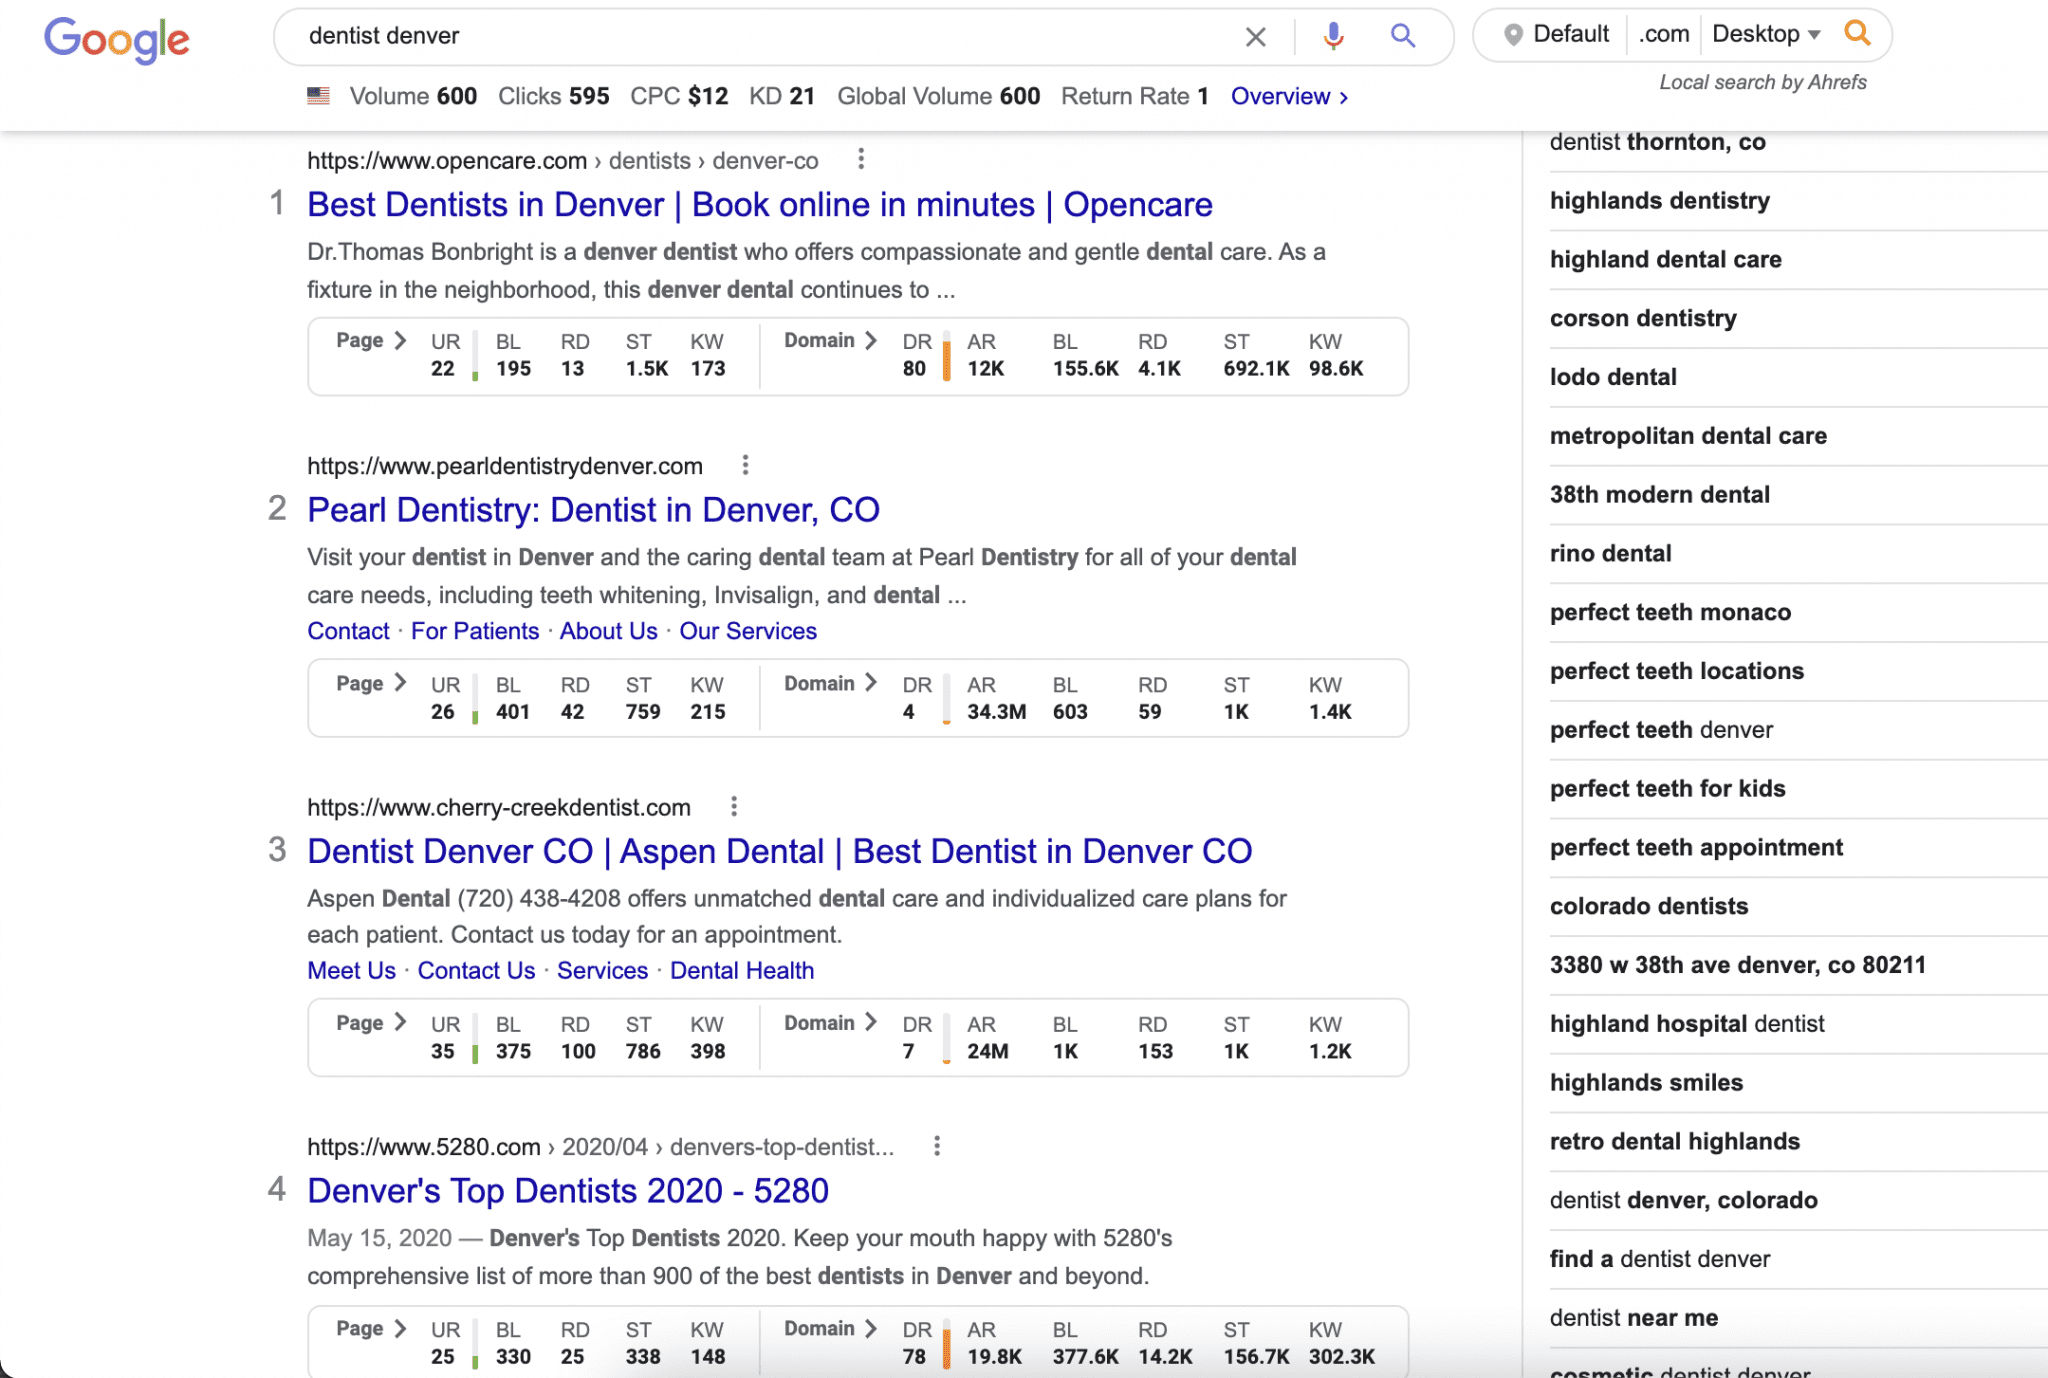The width and height of the screenshot is (2048, 1378).
Task: Open Meet Us sitelink
Action: [351, 970]
